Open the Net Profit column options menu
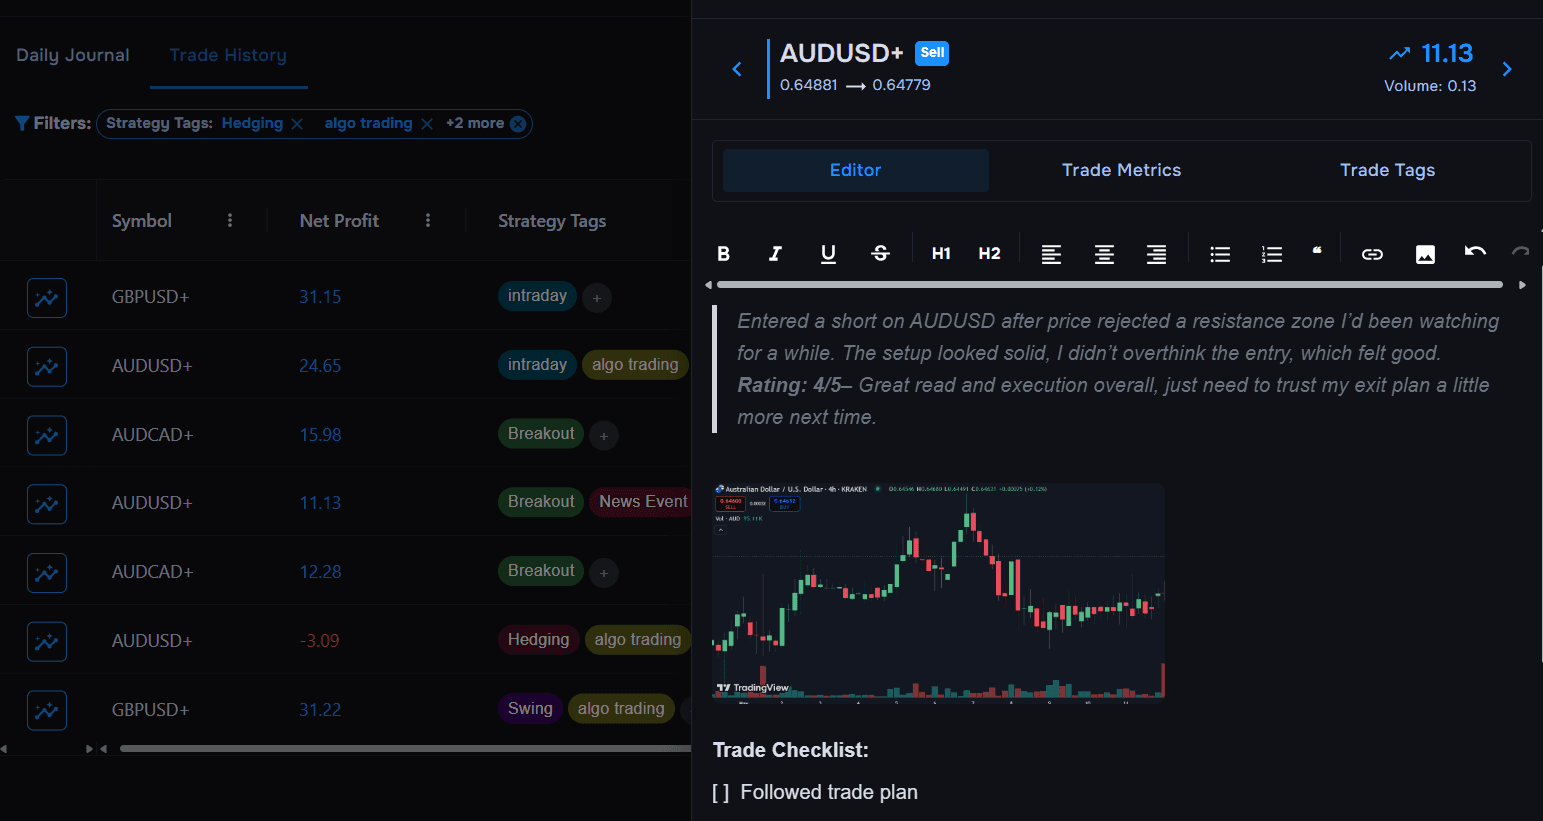The height and width of the screenshot is (821, 1543). click(428, 220)
